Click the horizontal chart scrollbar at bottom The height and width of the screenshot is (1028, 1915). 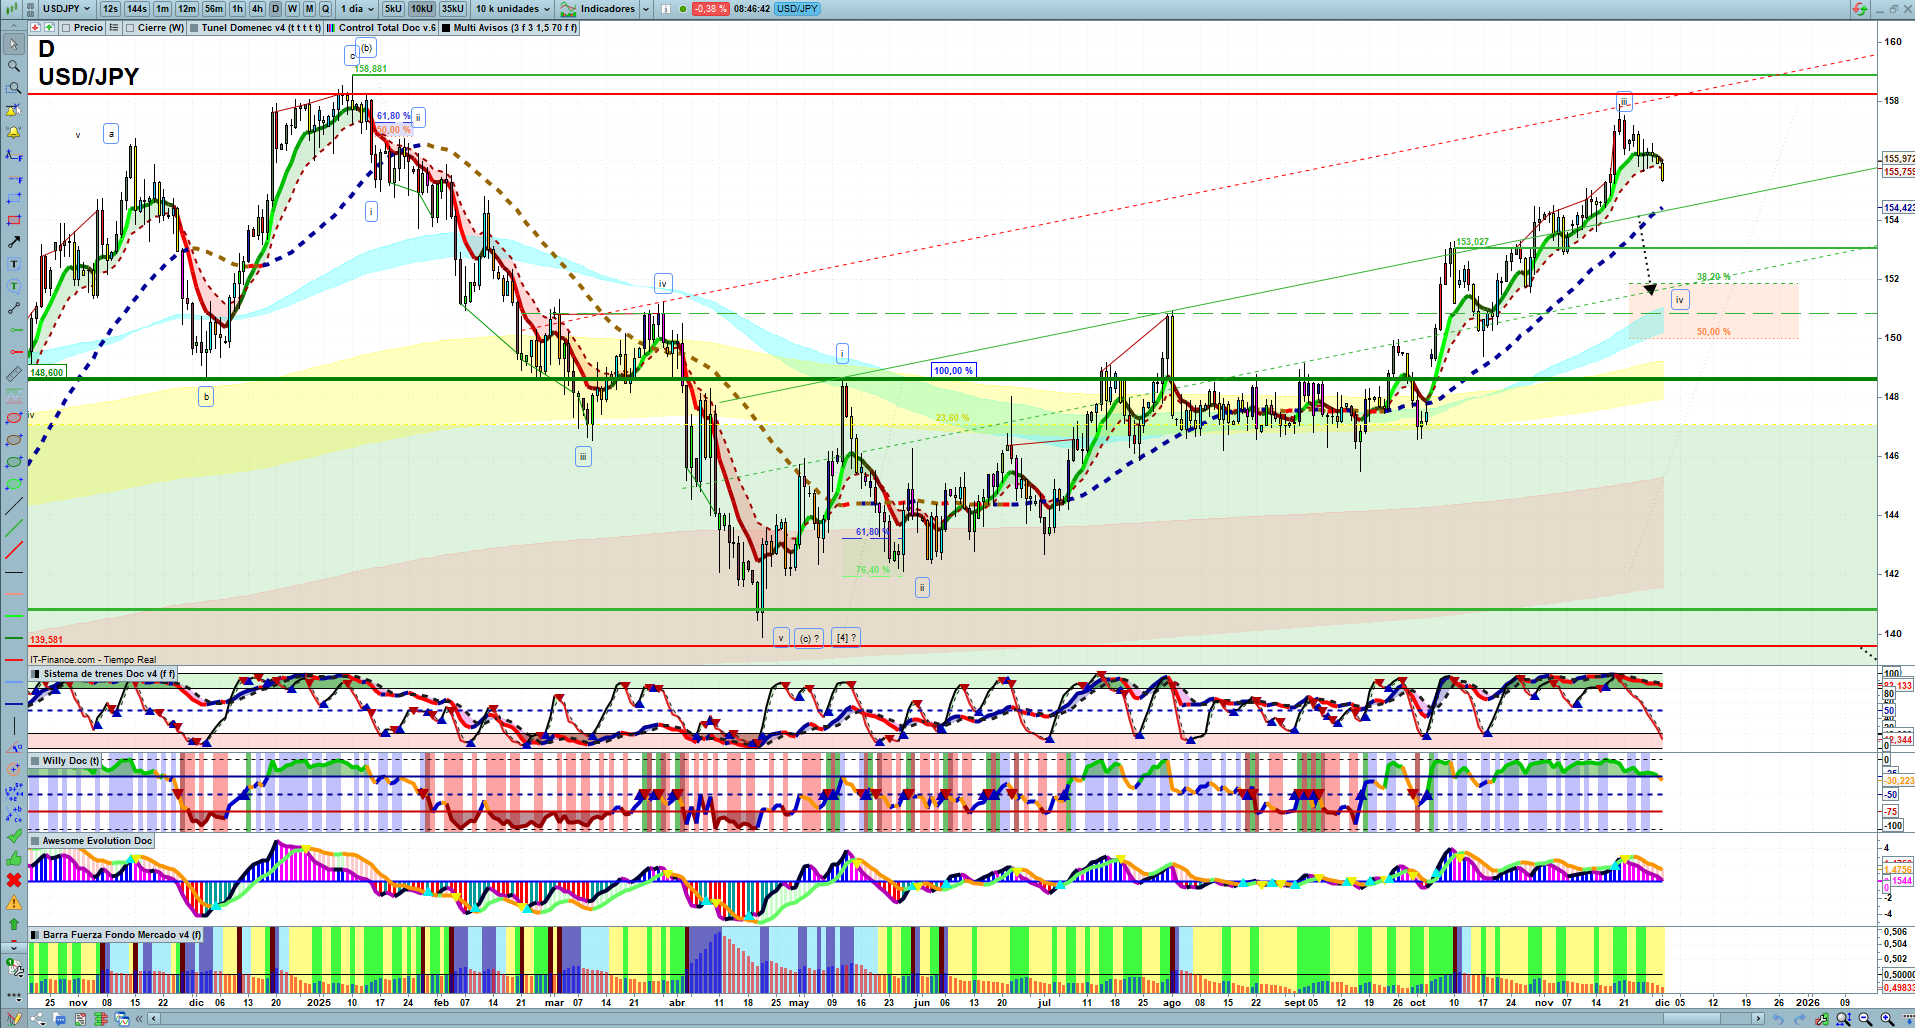point(900,1019)
